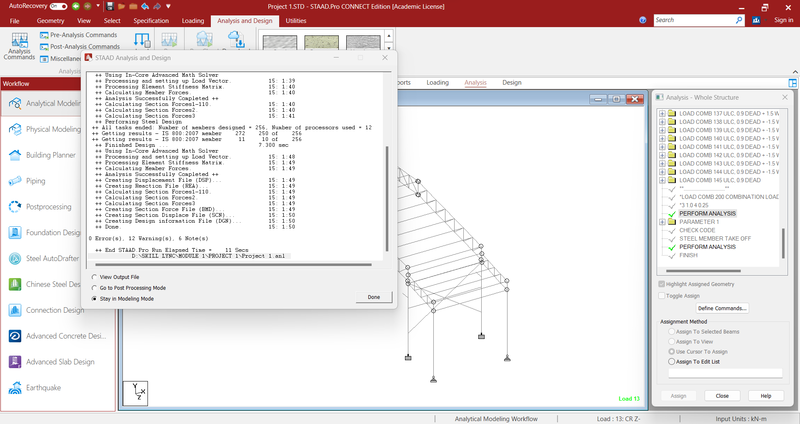This screenshot has width=800, height=424.
Task: Open the Analysis Commands ribbon icon
Action: tap(19, 46)
